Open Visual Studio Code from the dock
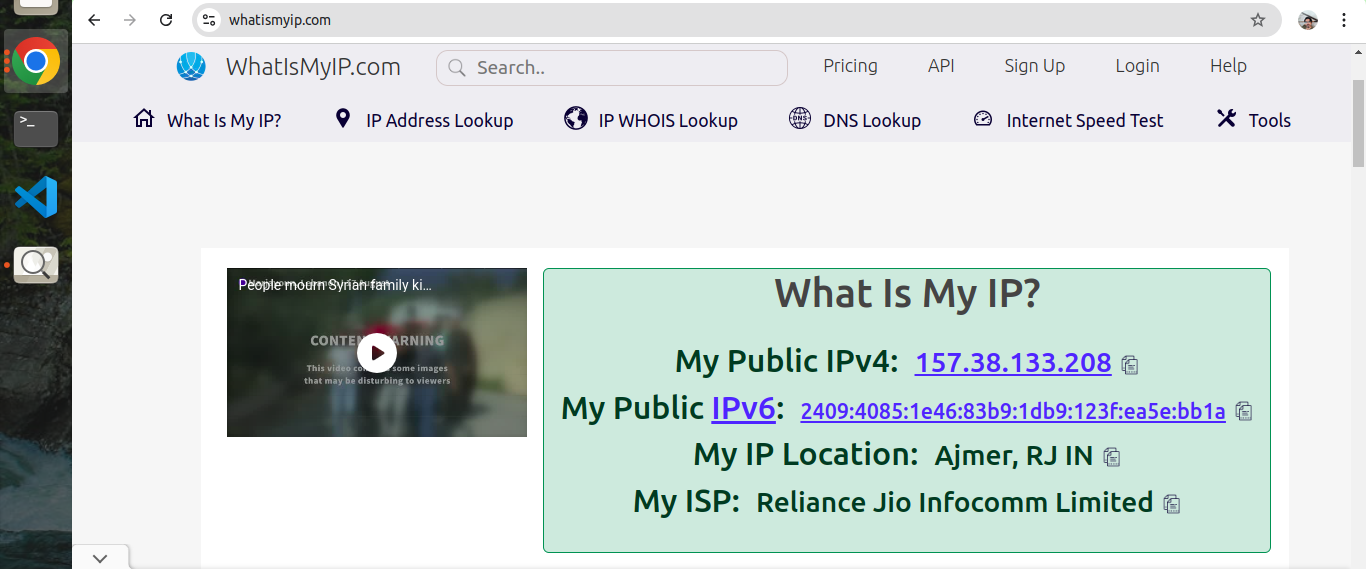 [x=36, y=197]
